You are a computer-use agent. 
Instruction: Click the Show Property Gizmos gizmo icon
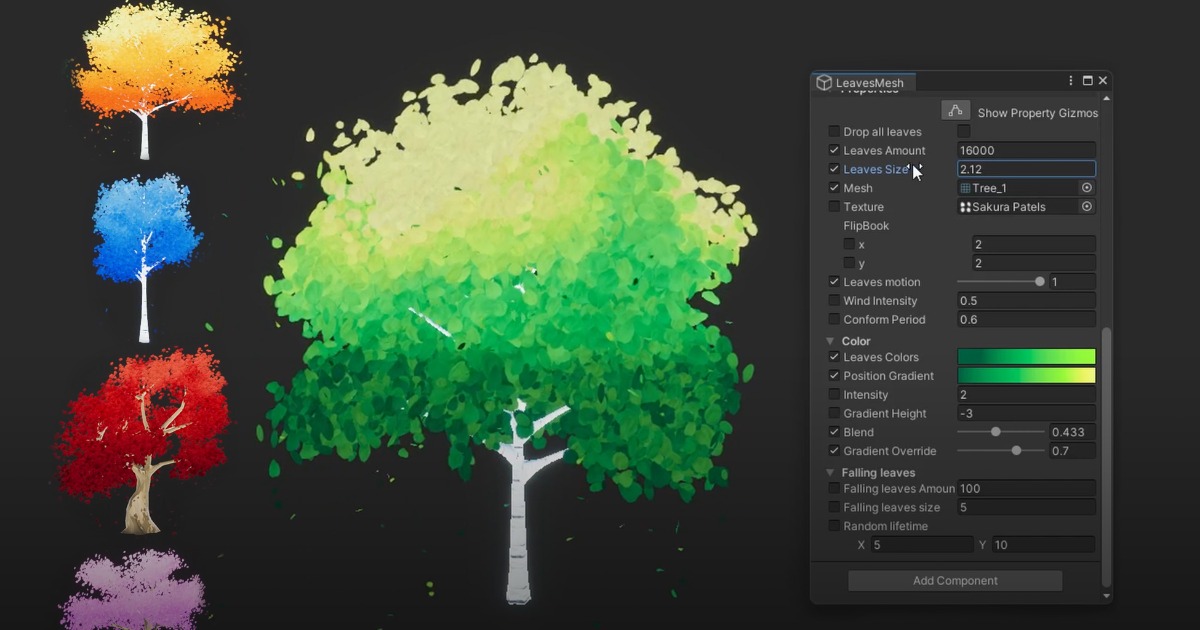coord(956,111)
